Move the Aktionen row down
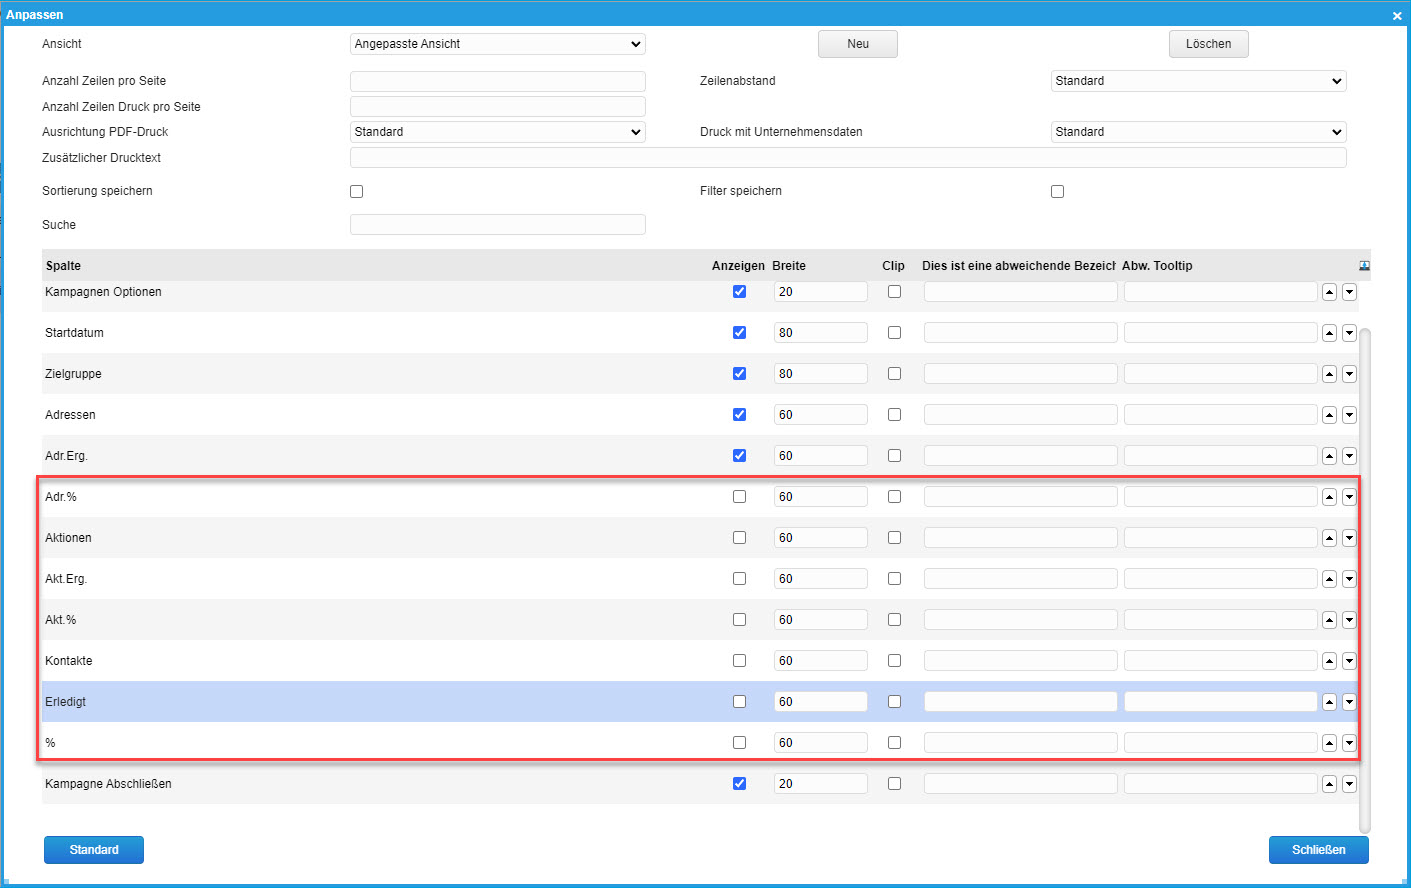The width and height of the screenshot is (1411, 888). 1349,538
